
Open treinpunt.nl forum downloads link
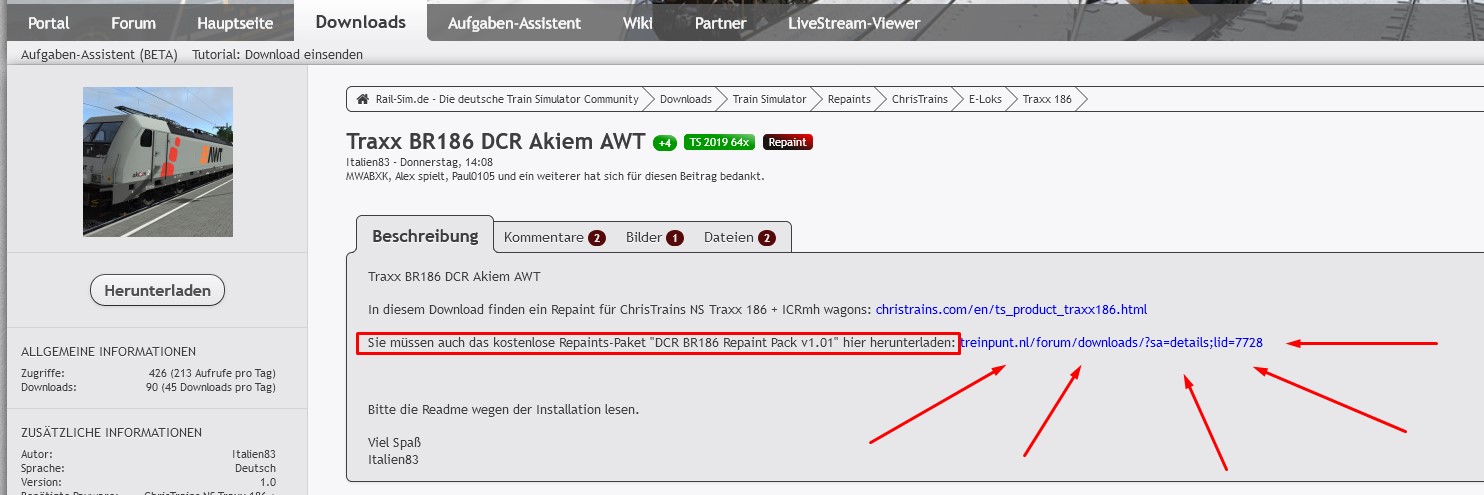click(x=1111, y=342)
